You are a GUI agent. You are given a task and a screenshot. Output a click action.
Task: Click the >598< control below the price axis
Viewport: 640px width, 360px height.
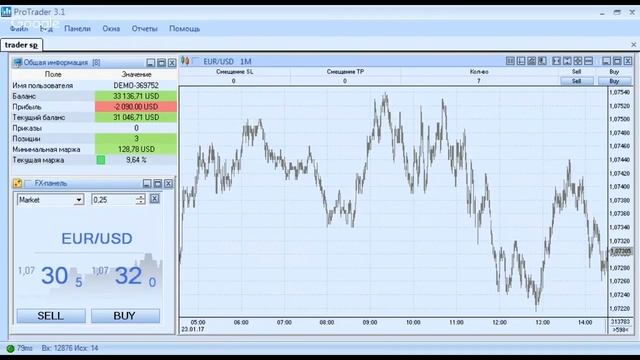point(620,330)
